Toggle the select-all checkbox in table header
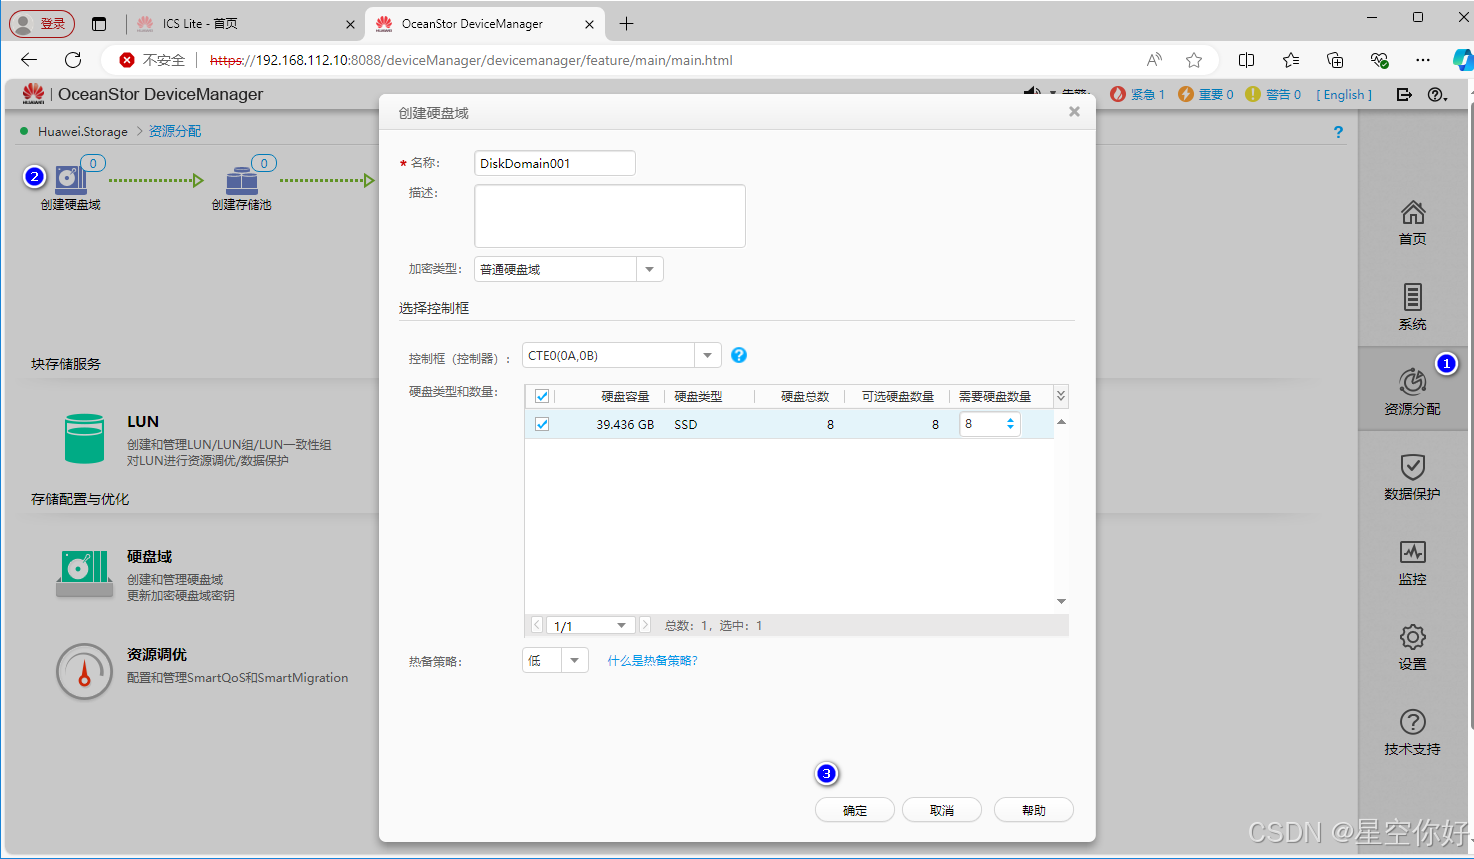This screenshot has height=859, width=1474. (542, 396)
